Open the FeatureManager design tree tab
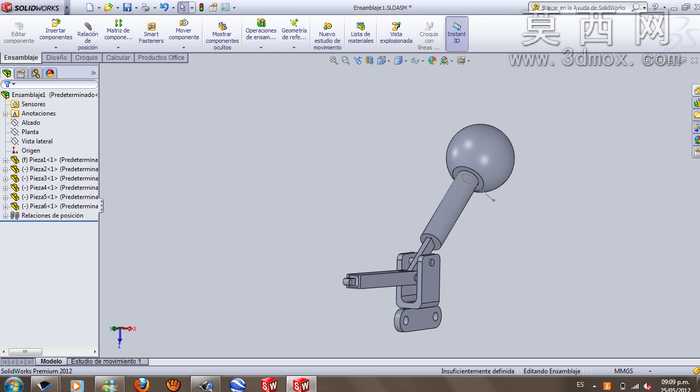 point(7,73)
